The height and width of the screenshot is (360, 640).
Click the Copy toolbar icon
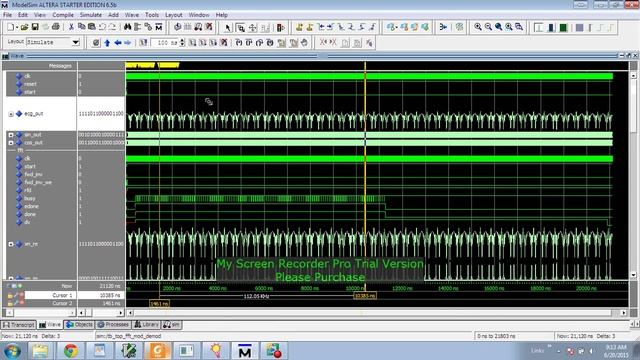tap(82, 27)
